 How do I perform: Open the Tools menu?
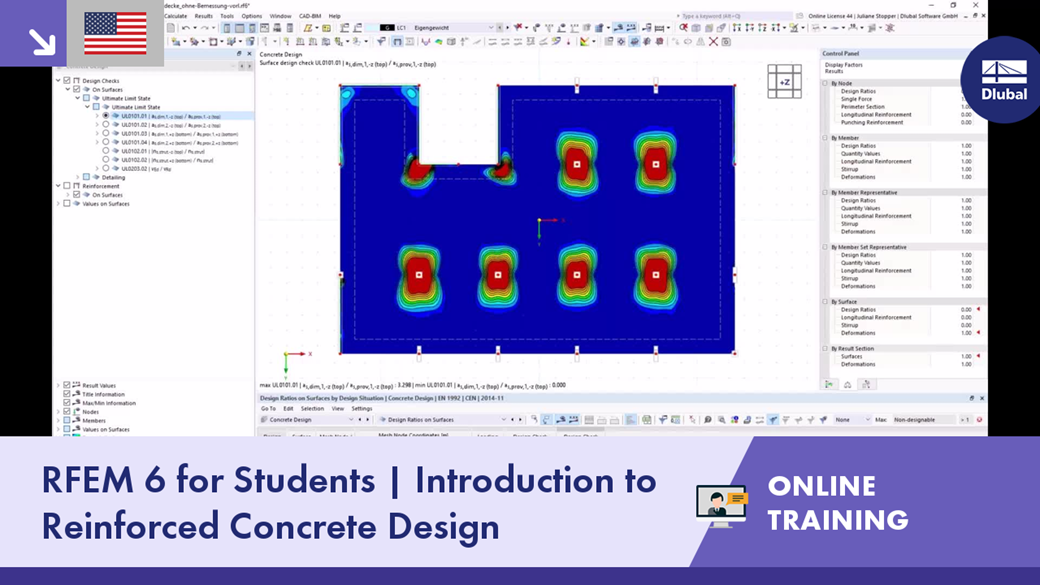(x=227, y=16)
